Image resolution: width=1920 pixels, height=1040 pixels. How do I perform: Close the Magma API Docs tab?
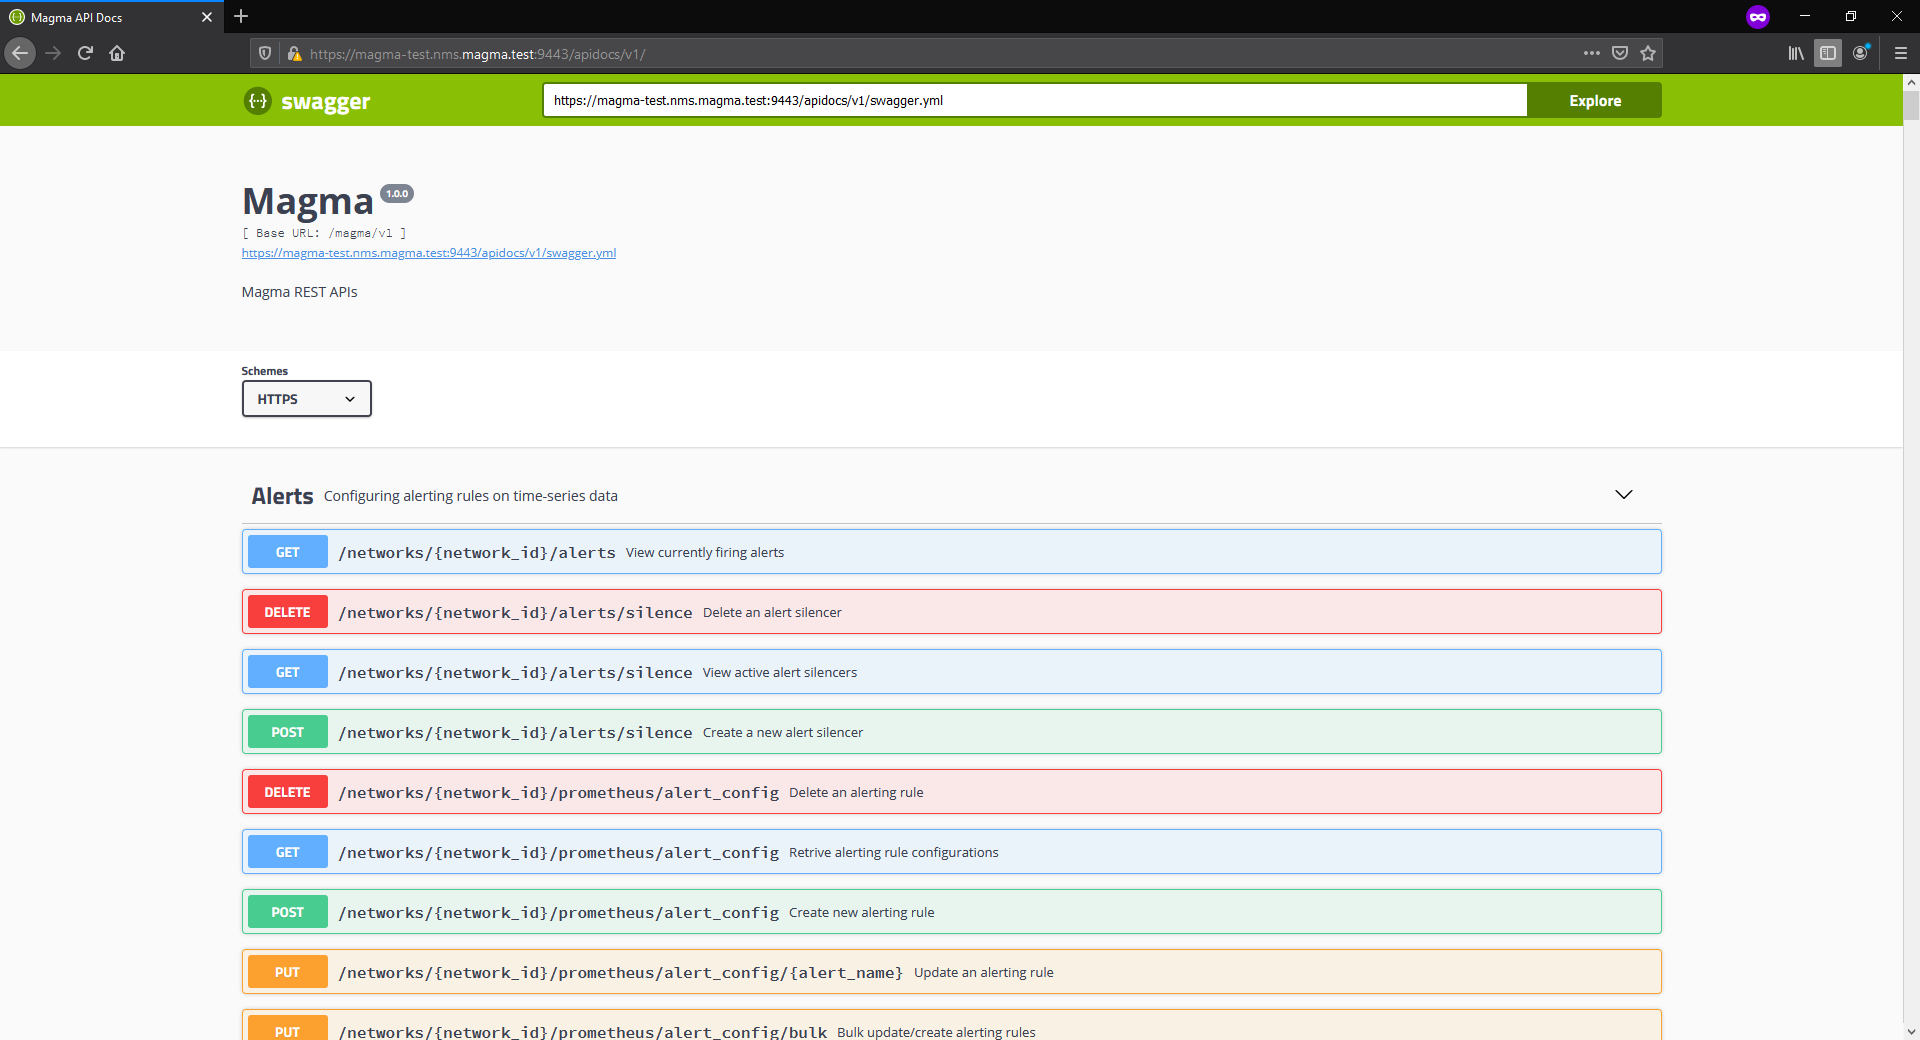(x=207, y=17)
